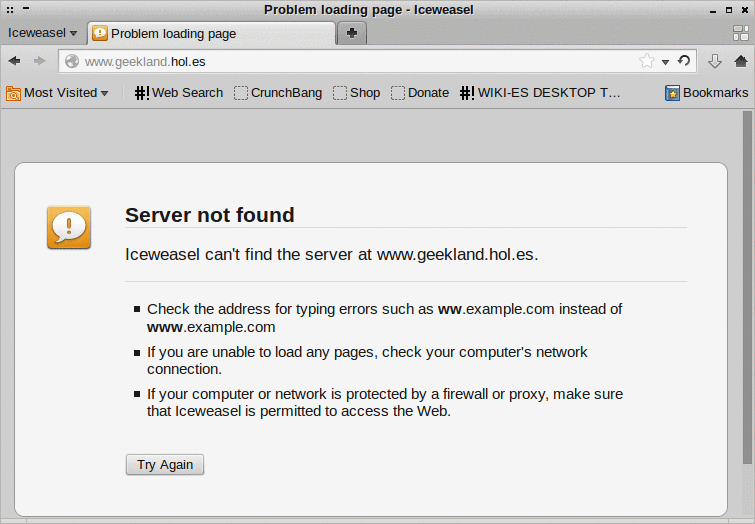Open the WIKI-ES DESKTOP bookmark
Image resolution: width=755 pixels, height=524 pixels.
tap(540, 92)
